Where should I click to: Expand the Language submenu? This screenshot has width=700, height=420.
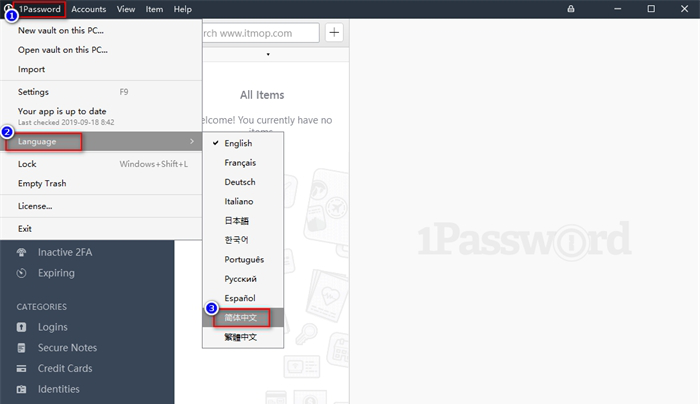101,141
